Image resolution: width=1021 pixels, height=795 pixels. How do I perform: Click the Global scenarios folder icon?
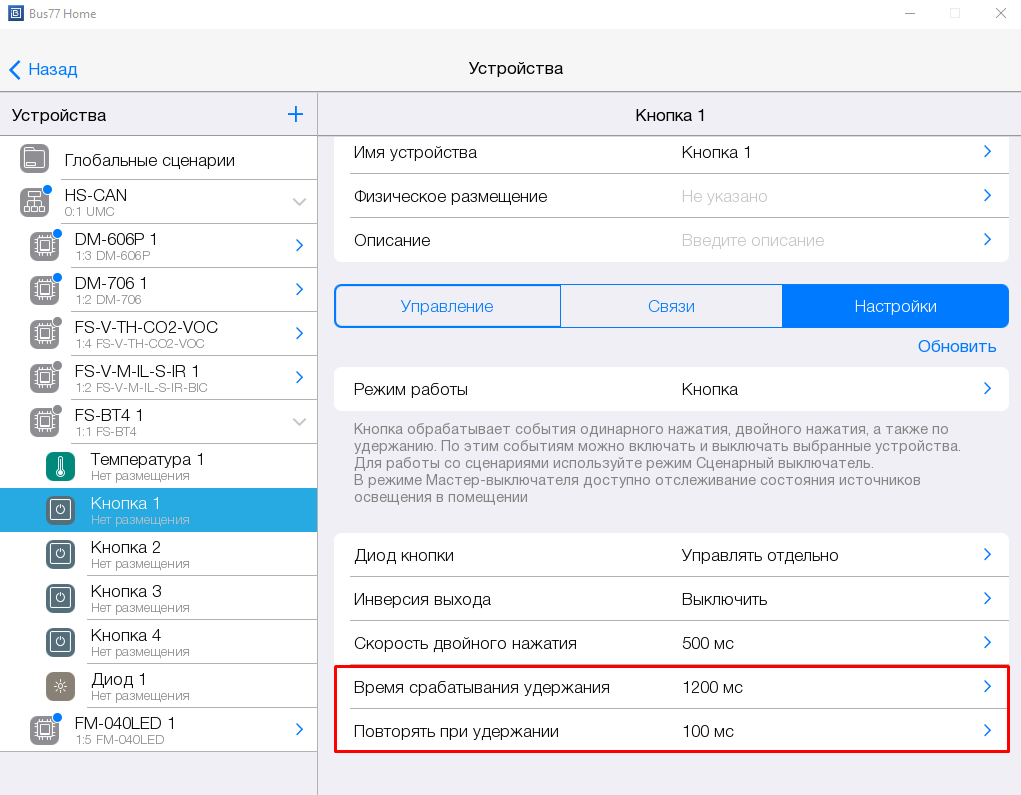pos(35,159)
